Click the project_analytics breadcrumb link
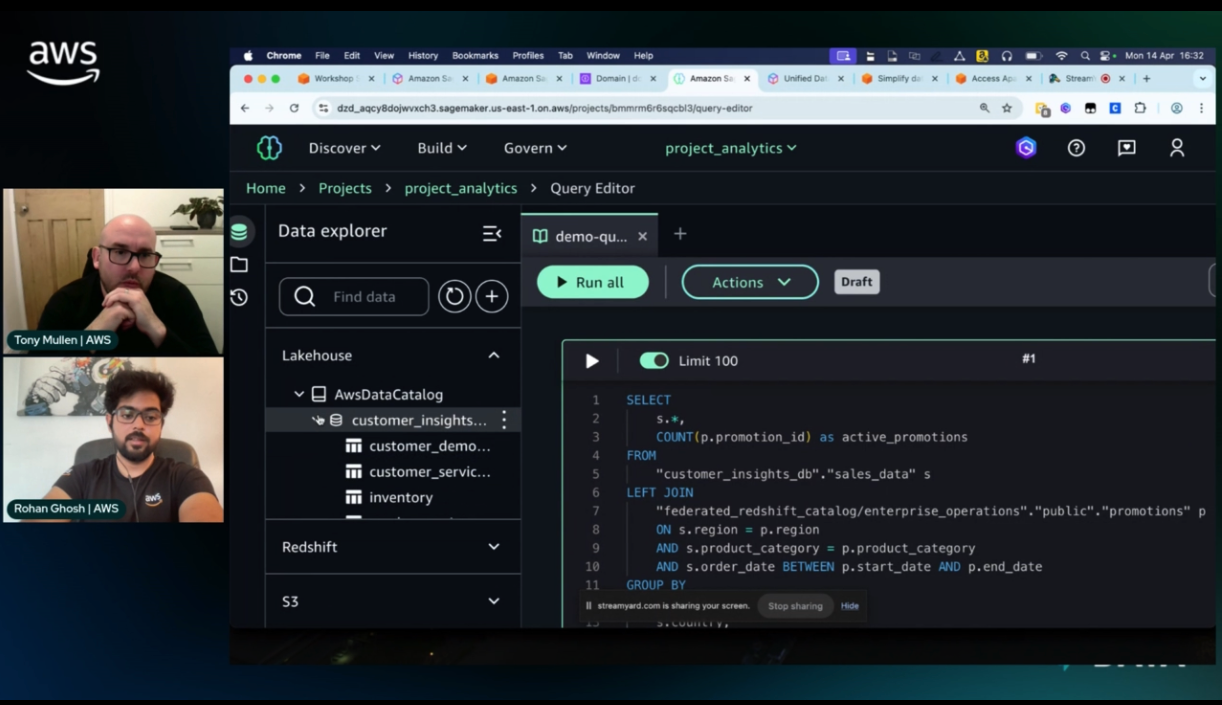This screenshot has height=705, width=1222. coord(460,188)
